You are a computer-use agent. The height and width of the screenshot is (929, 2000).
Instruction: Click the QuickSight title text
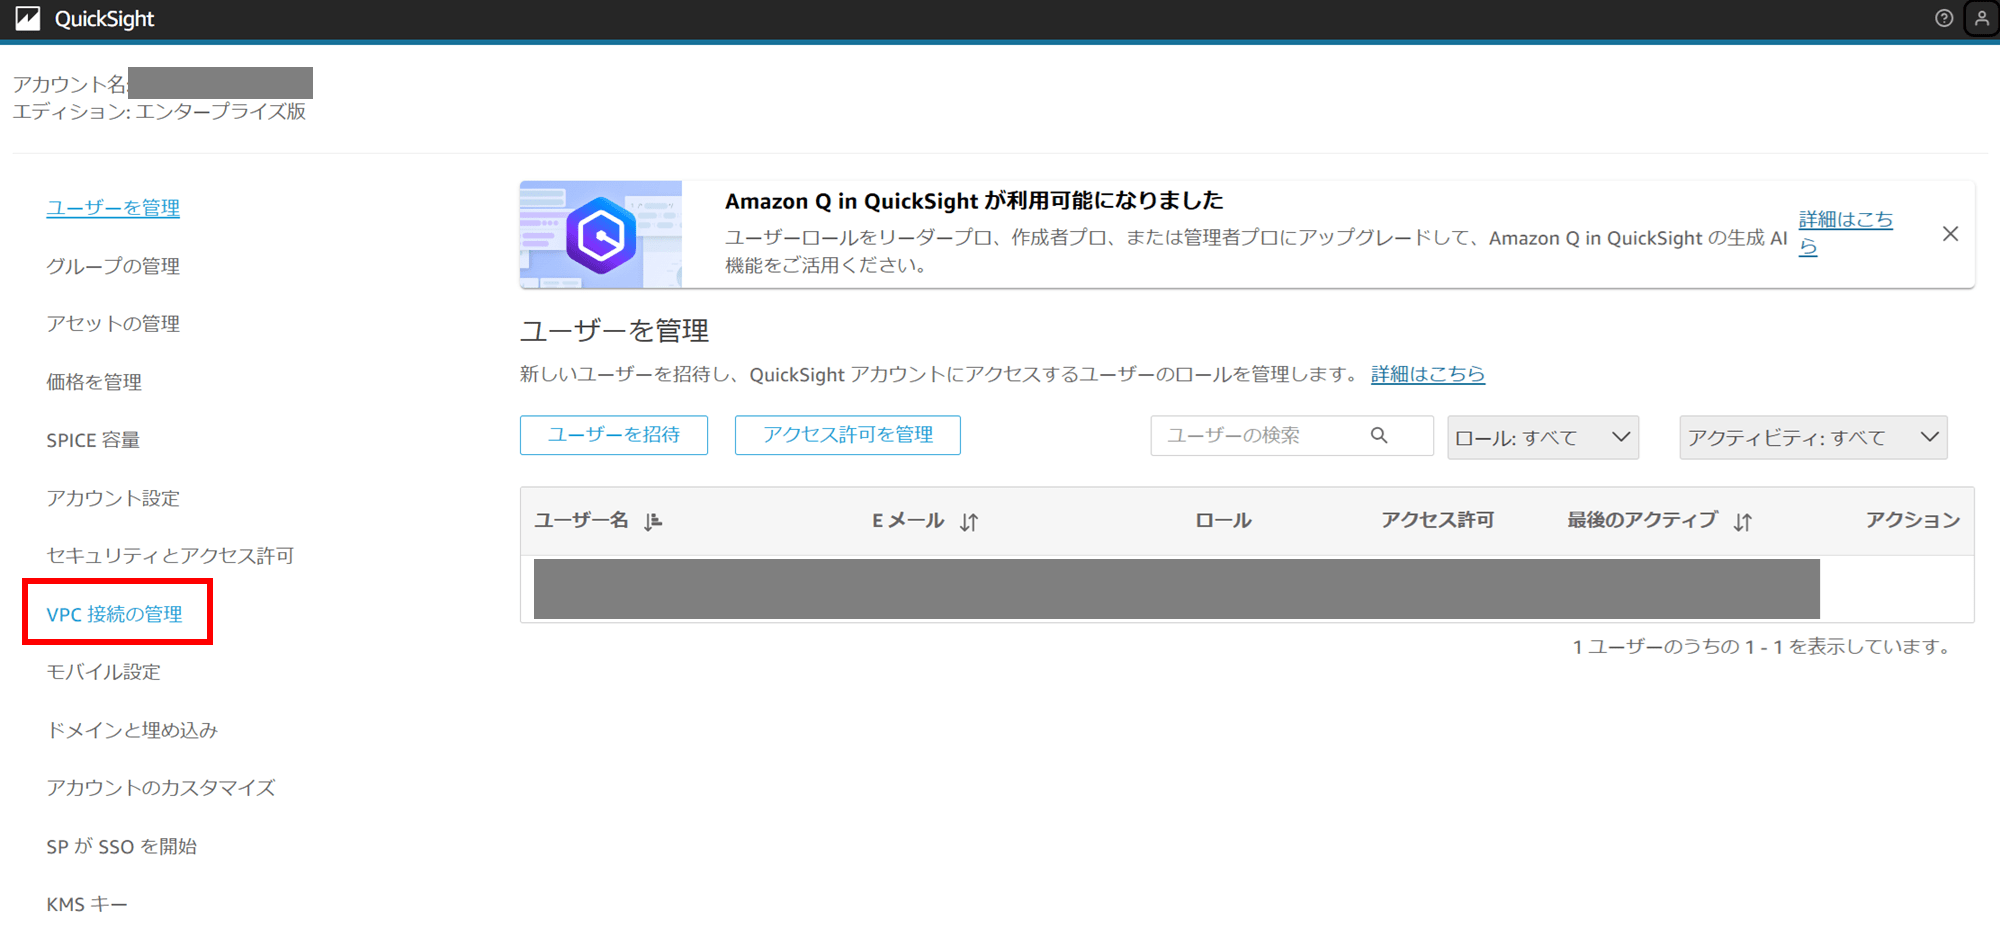(104, 18)
